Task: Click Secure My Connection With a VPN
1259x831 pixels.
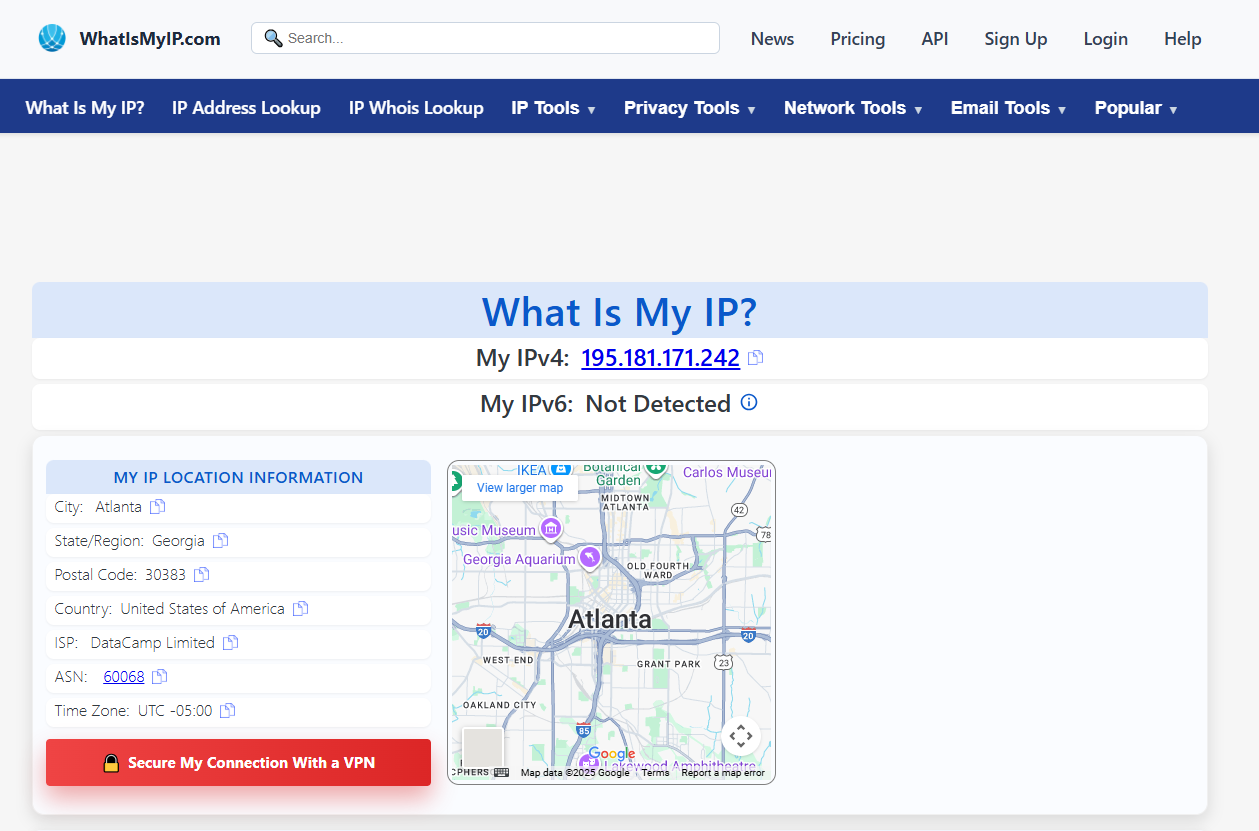Action: (x=238, y=762)
